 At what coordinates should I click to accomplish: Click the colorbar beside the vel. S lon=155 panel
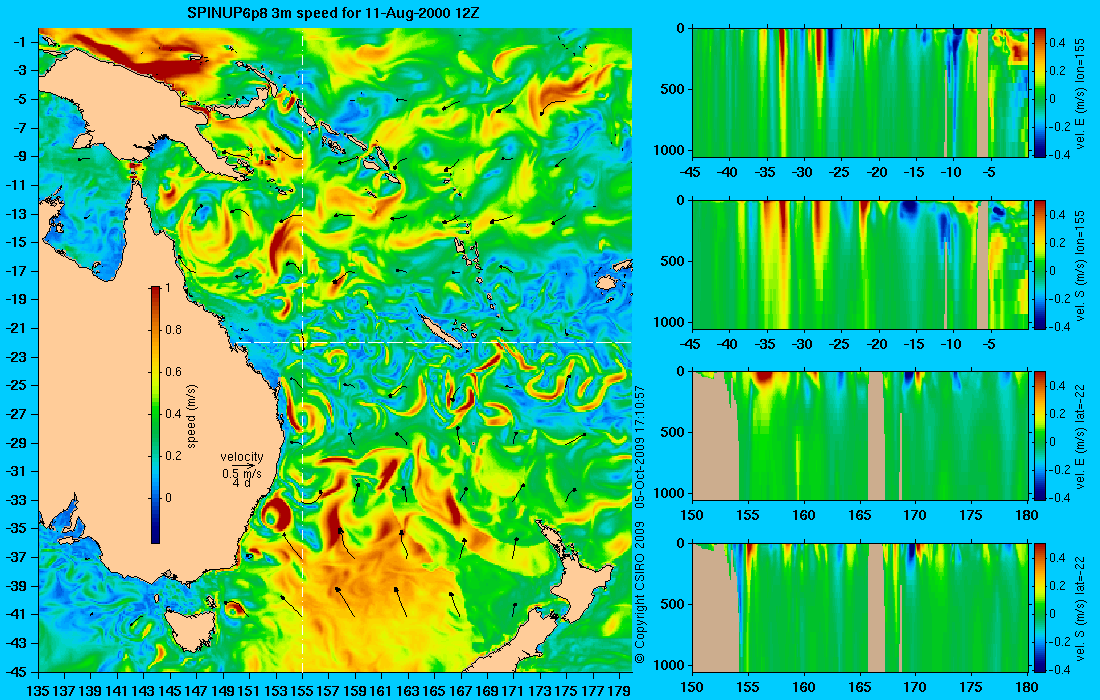click(x=1040, y=264)
